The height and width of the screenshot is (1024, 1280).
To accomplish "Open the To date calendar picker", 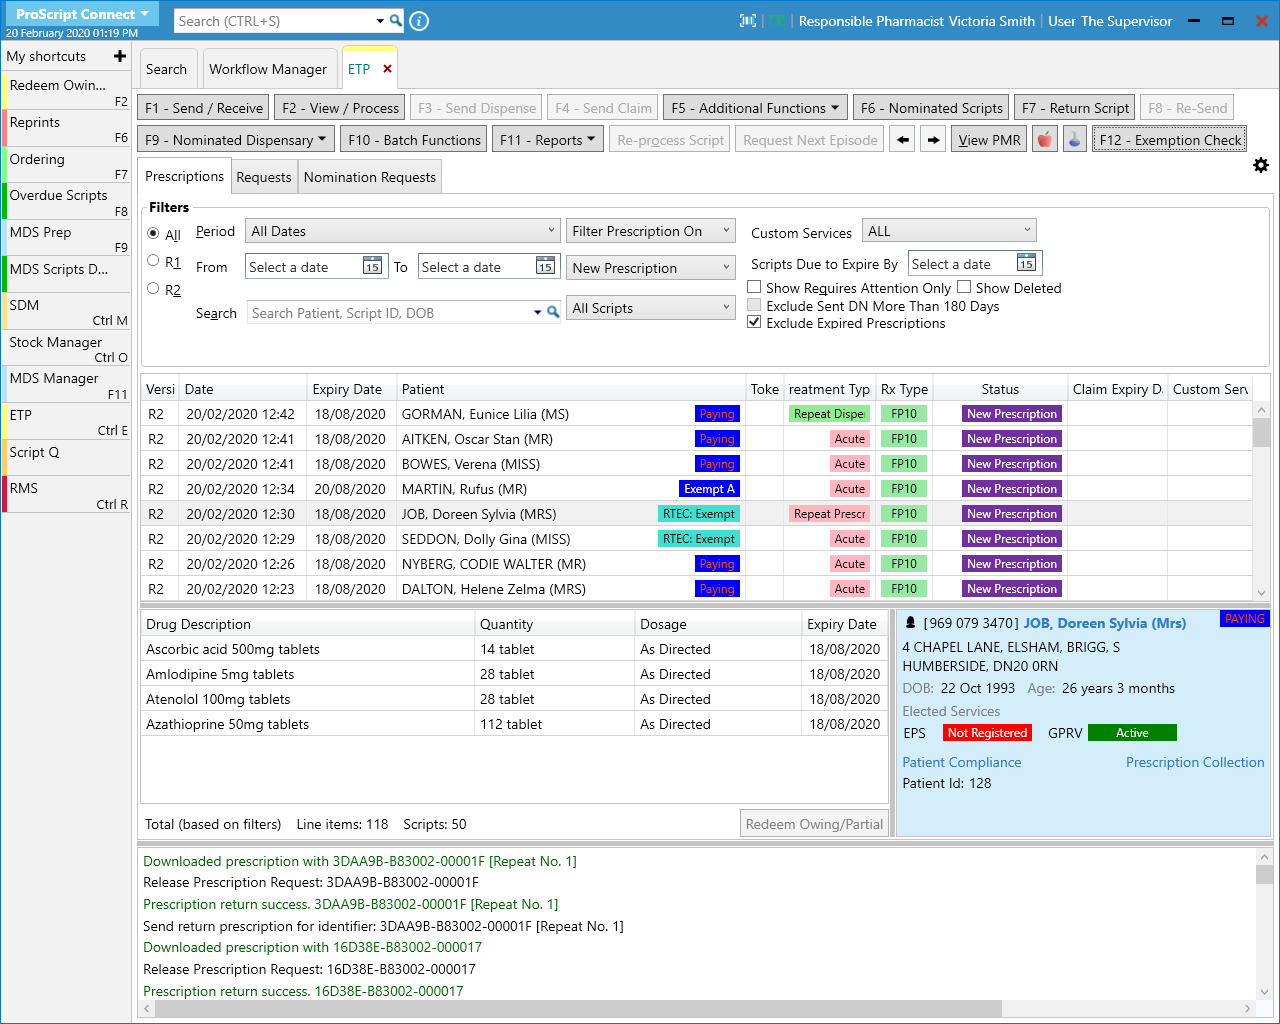I will [x=545, y=266].
